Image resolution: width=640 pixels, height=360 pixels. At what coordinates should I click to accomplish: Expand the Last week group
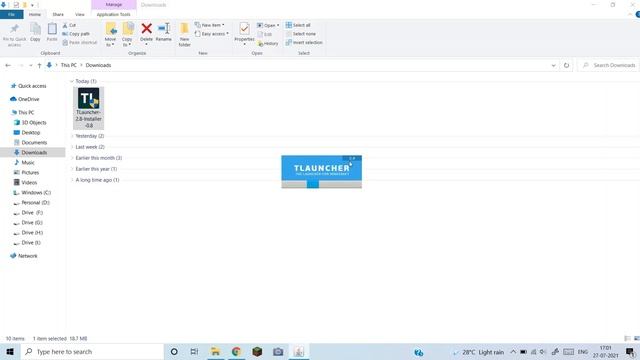pyautogui.click(x=72, y=147)
